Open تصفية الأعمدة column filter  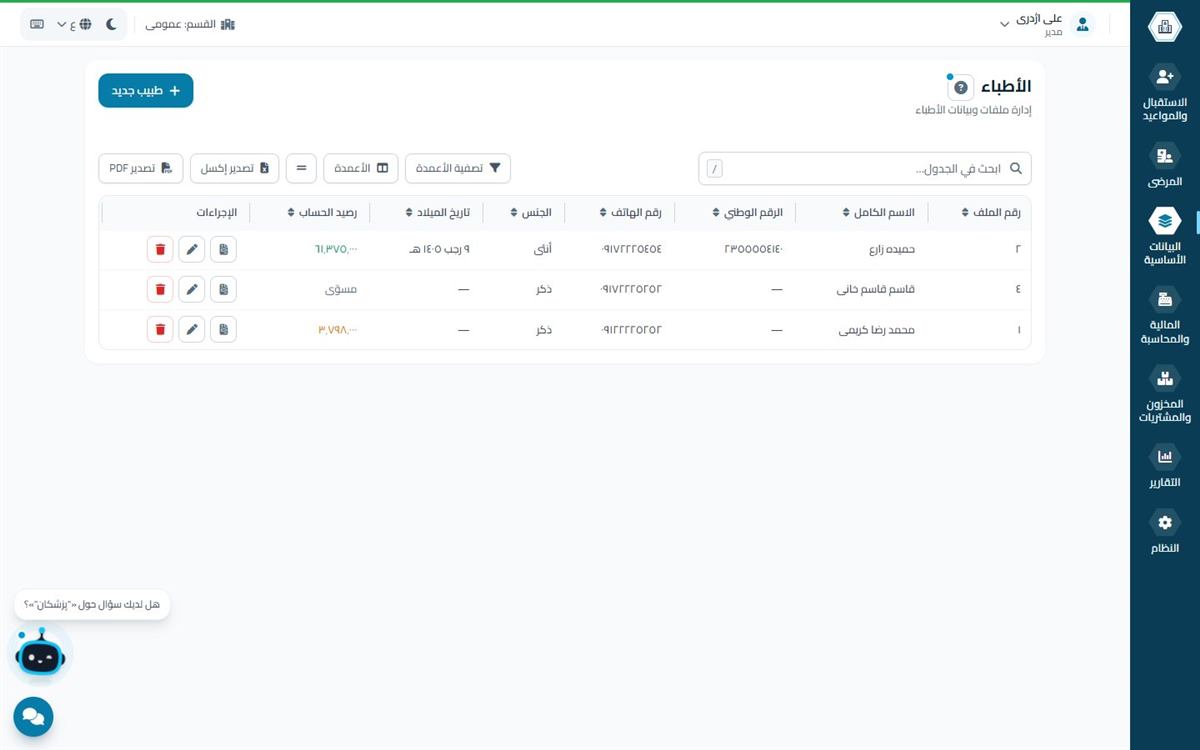(x=458, y=168)
